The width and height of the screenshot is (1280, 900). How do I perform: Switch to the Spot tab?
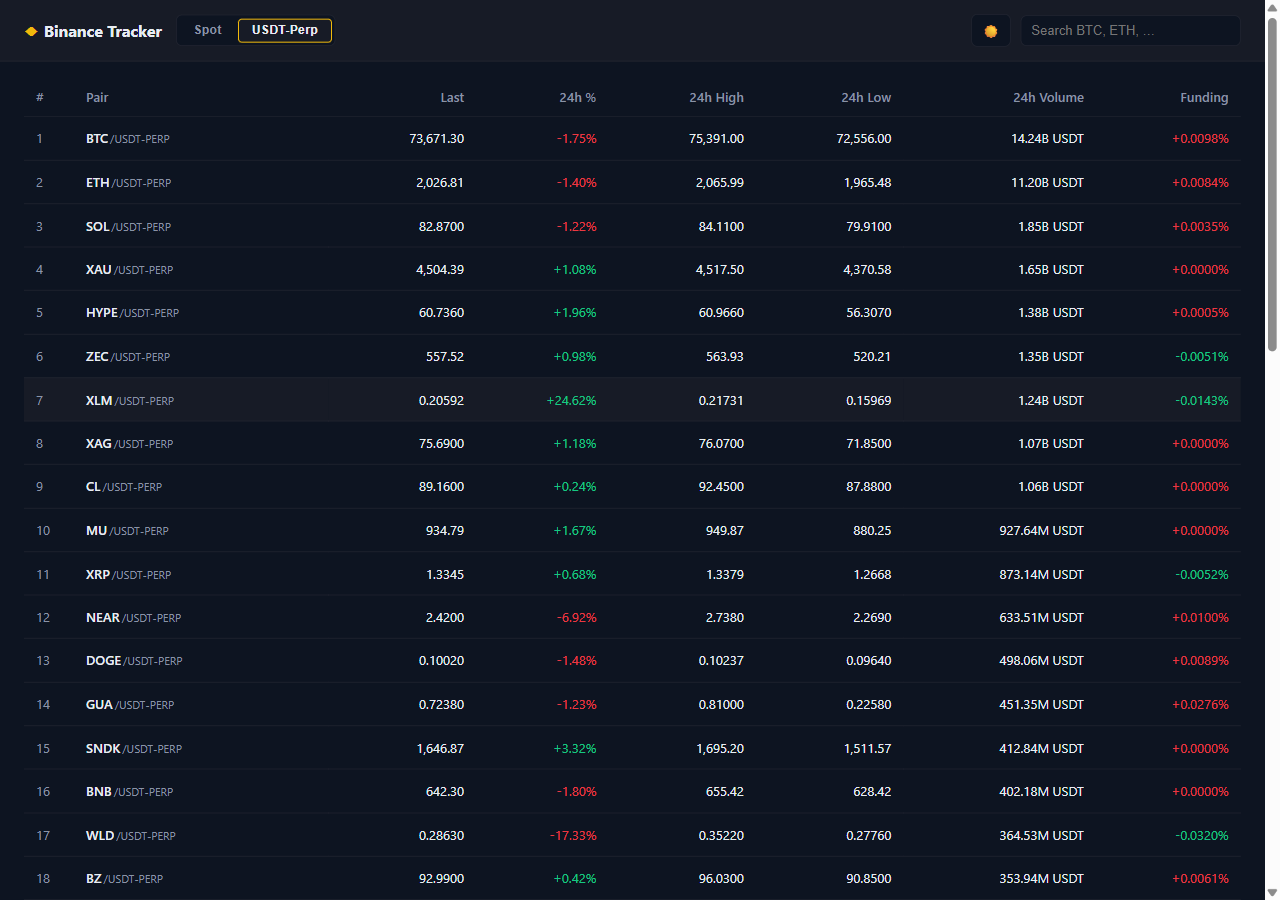208,30
